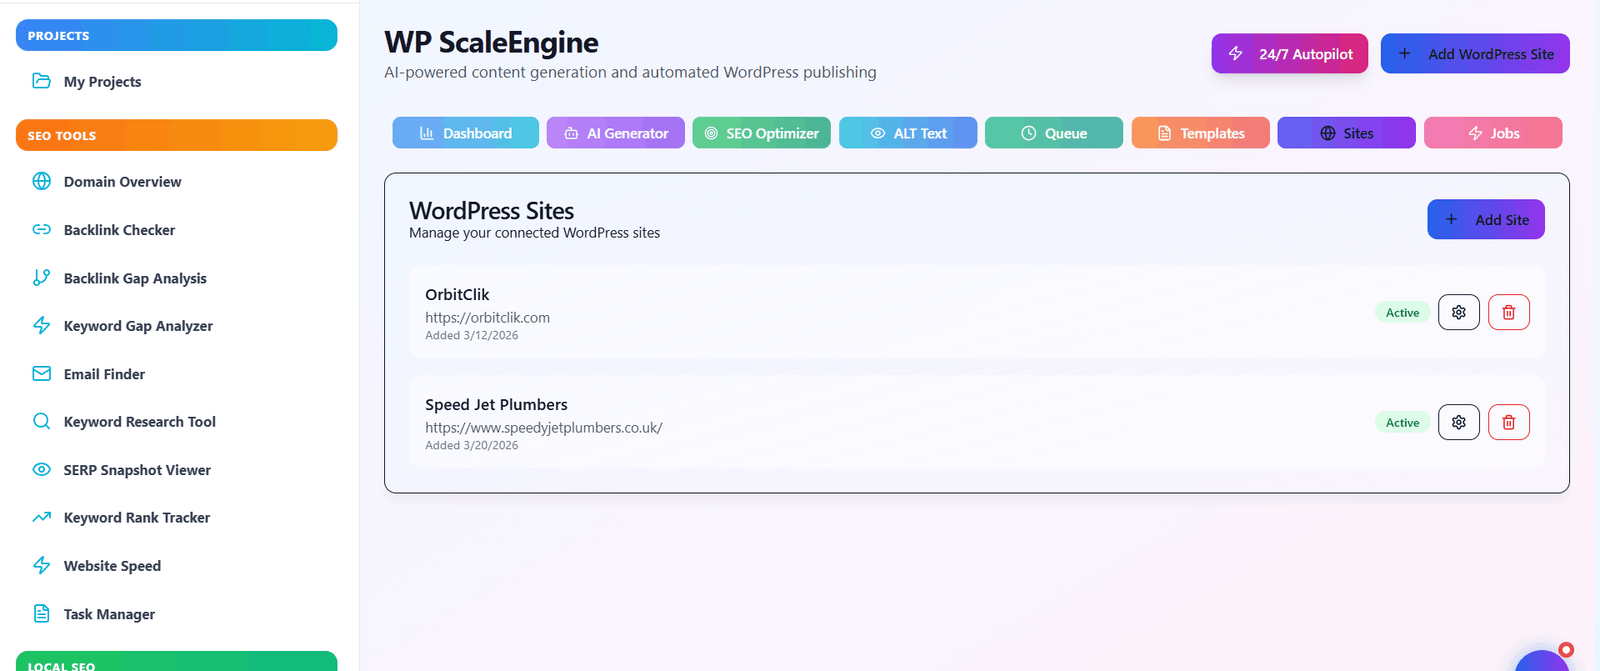Open My Projects in the sidebar
The width and height of the screenshot is (1600, 671).
[x=102, y=82]
